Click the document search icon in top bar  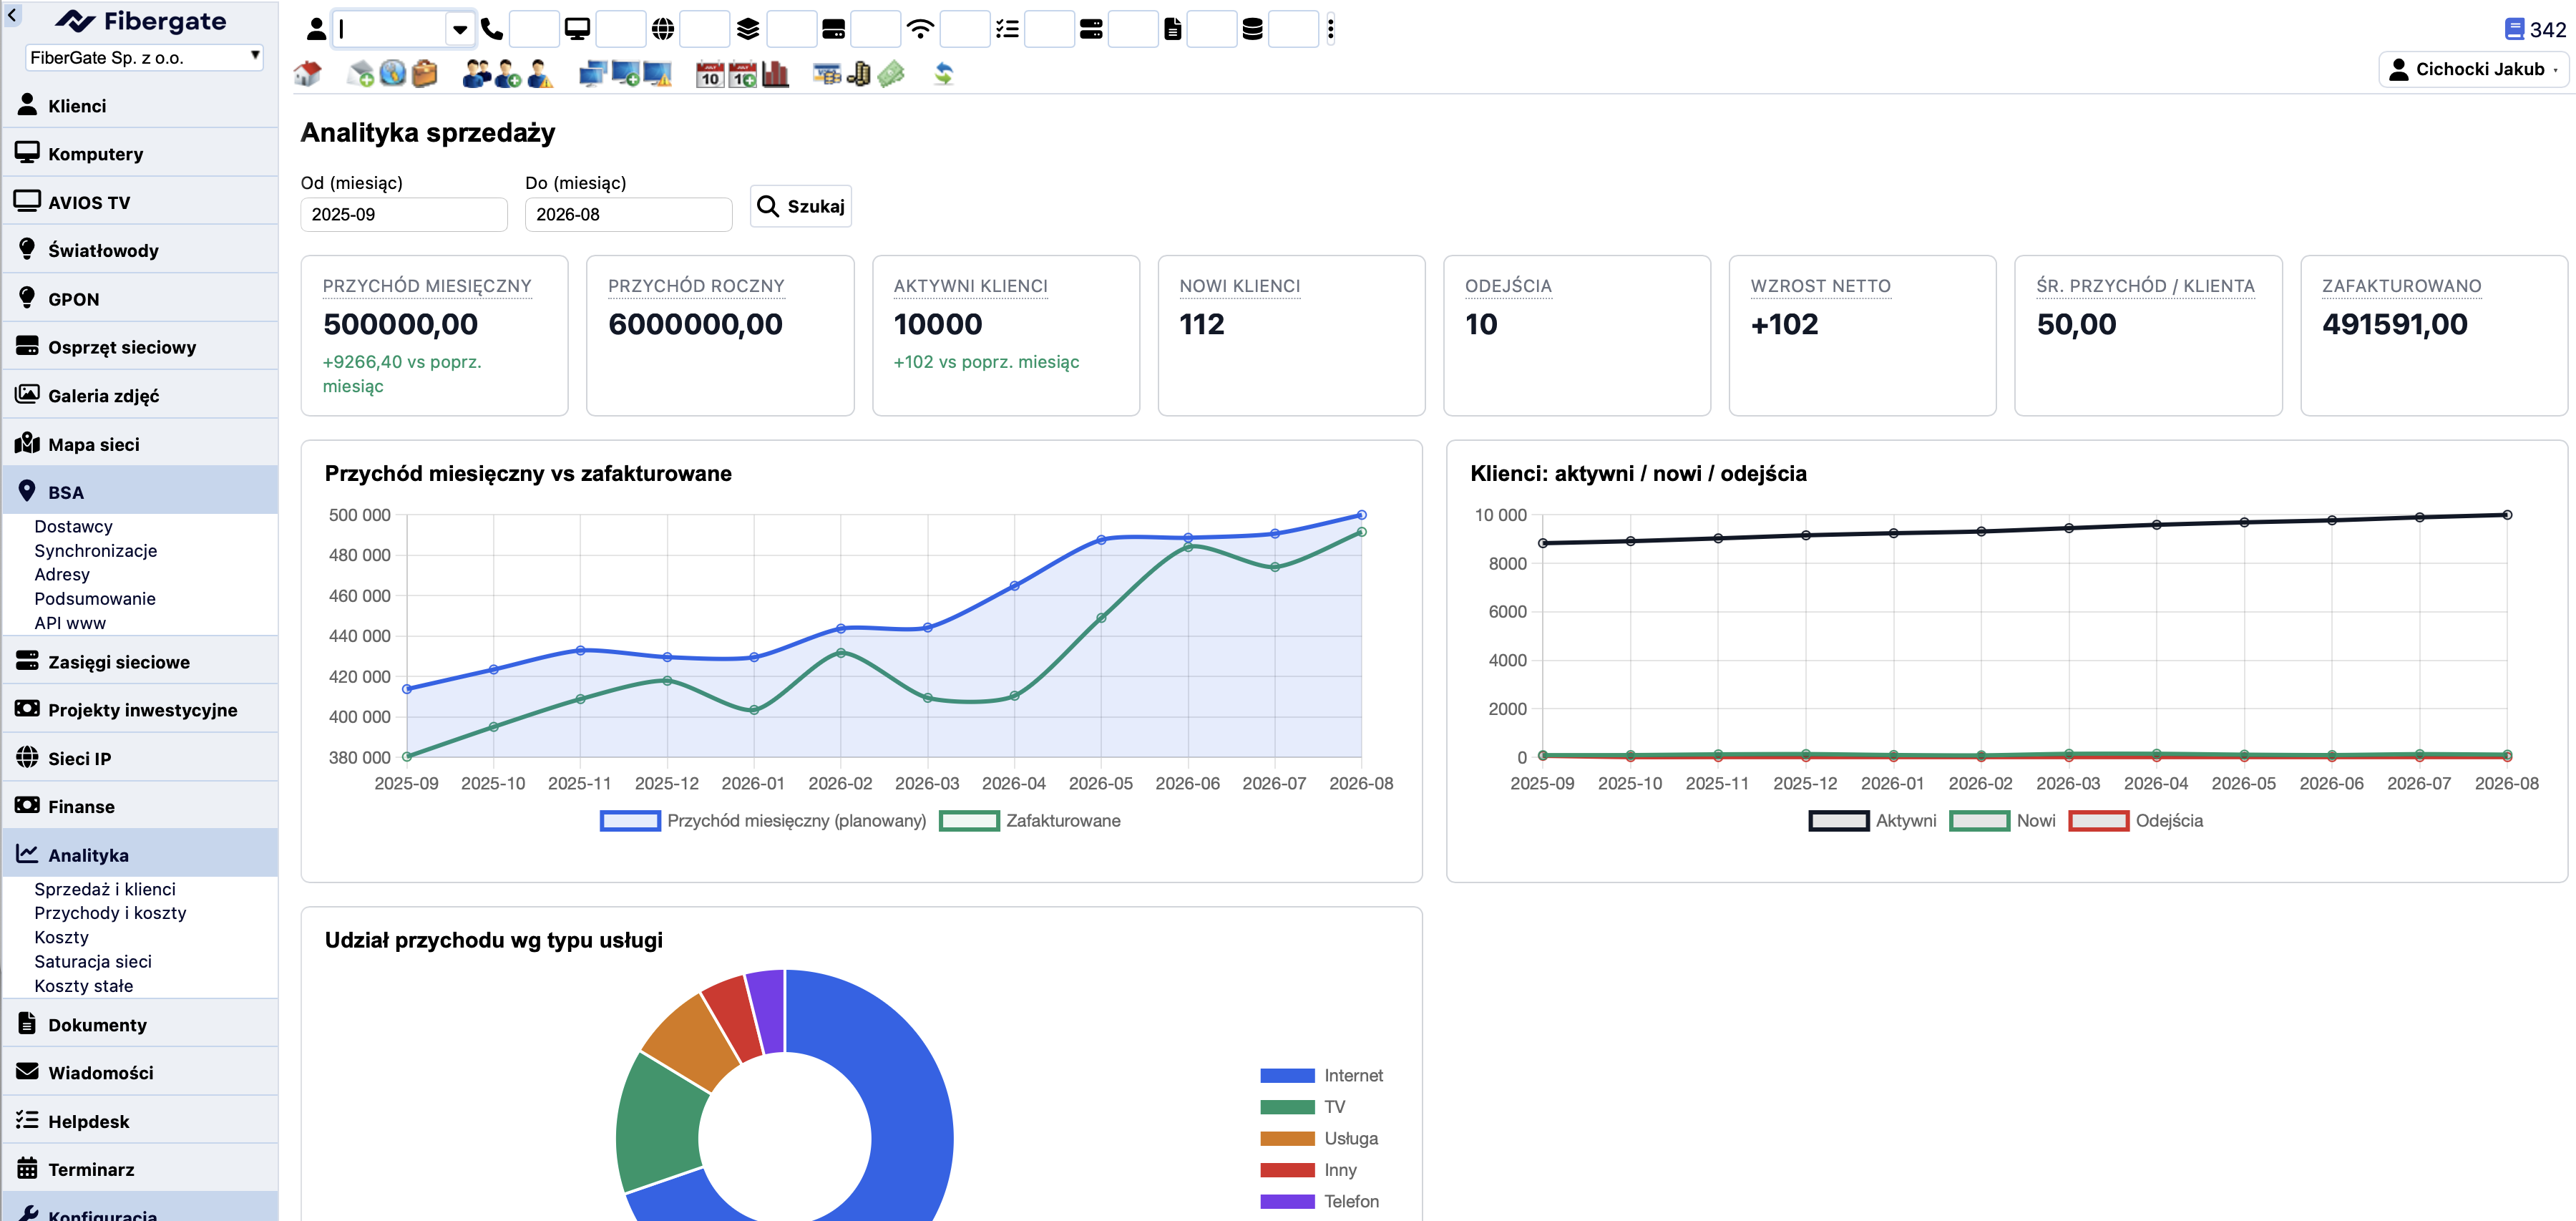coord(1172,29)
